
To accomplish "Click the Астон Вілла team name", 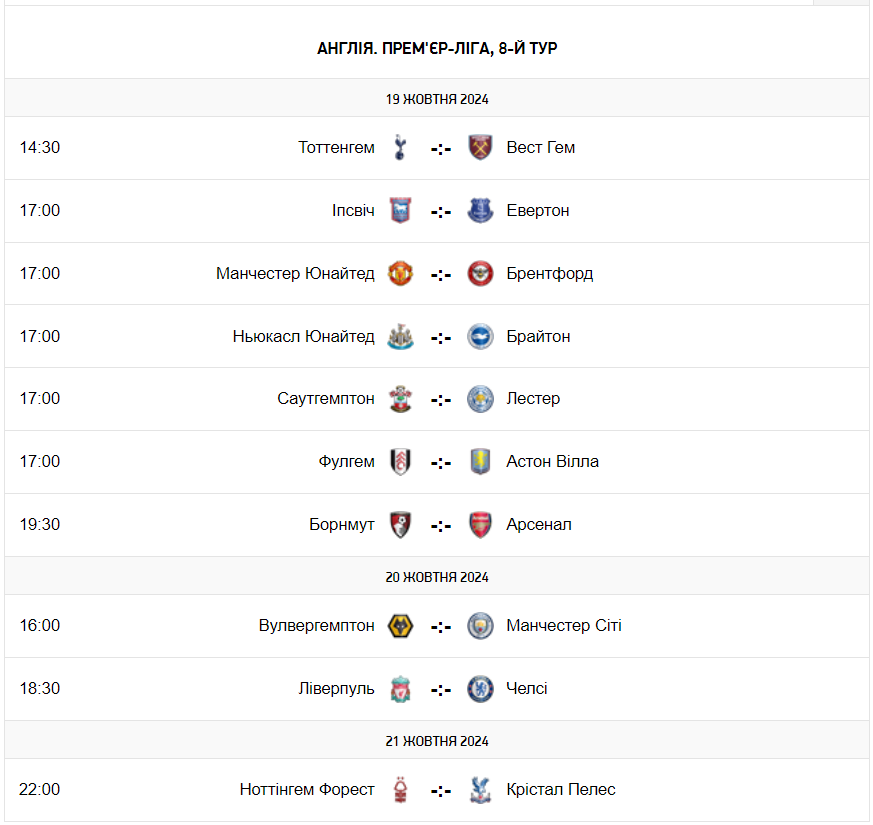I will click(553, 461).
